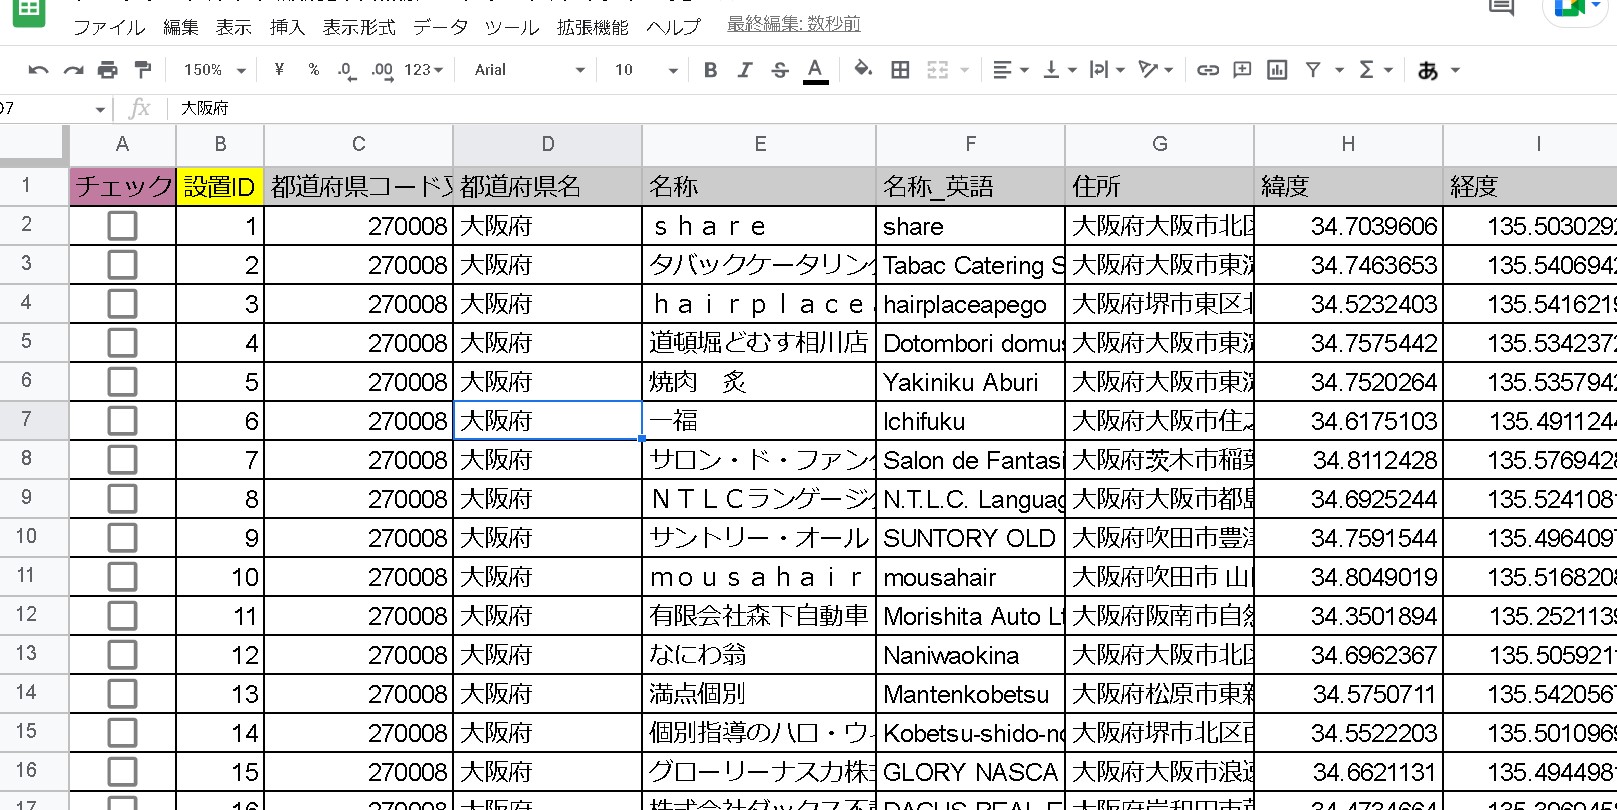The width and height of the screenshot is (1617, 810).
Task: Open the font size 10 dropdown
Action: click(645, 70)
